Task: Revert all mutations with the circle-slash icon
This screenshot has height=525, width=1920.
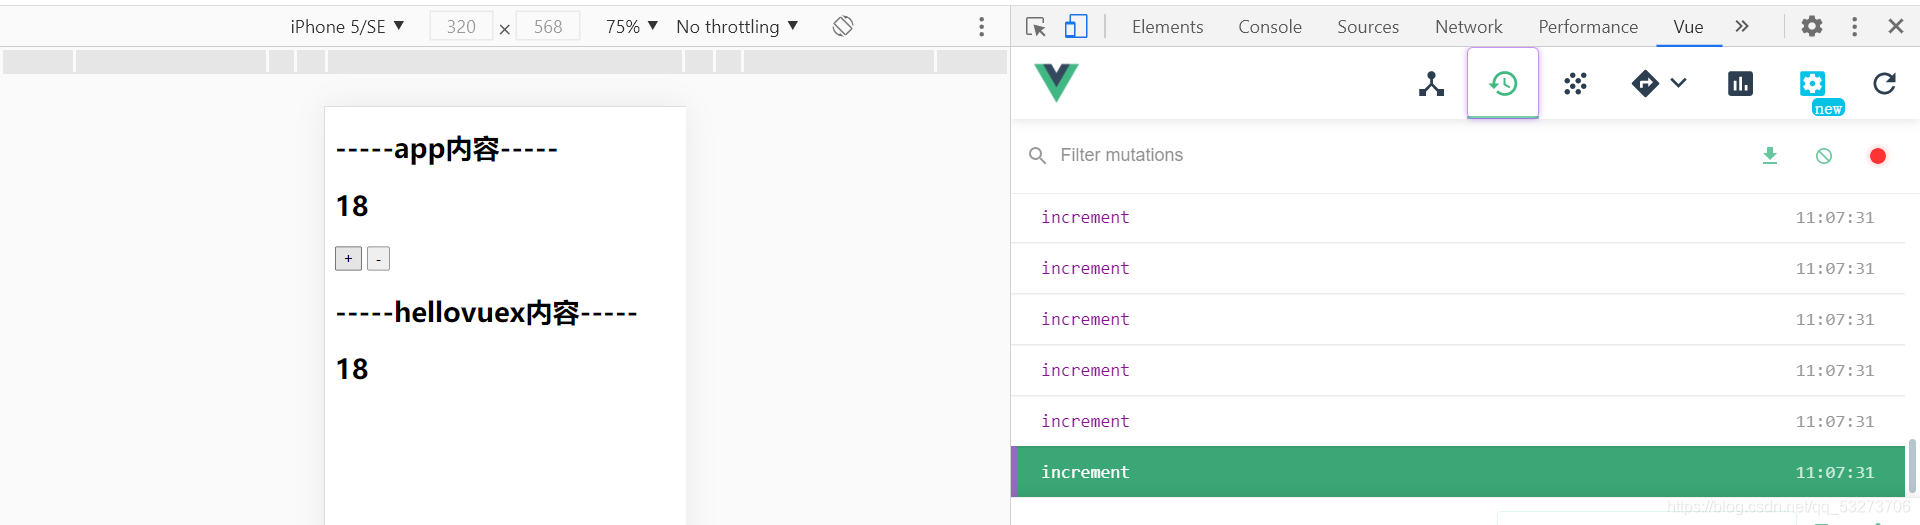Action: pos(1824,156)
